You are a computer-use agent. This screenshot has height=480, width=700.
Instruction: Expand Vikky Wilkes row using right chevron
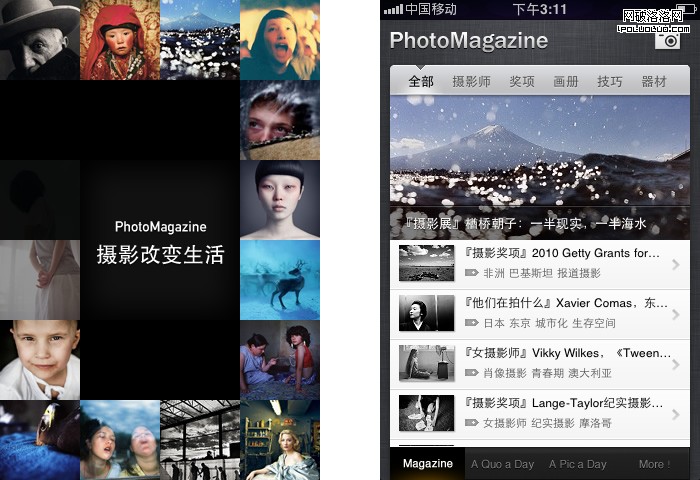(x=676, y=365)
